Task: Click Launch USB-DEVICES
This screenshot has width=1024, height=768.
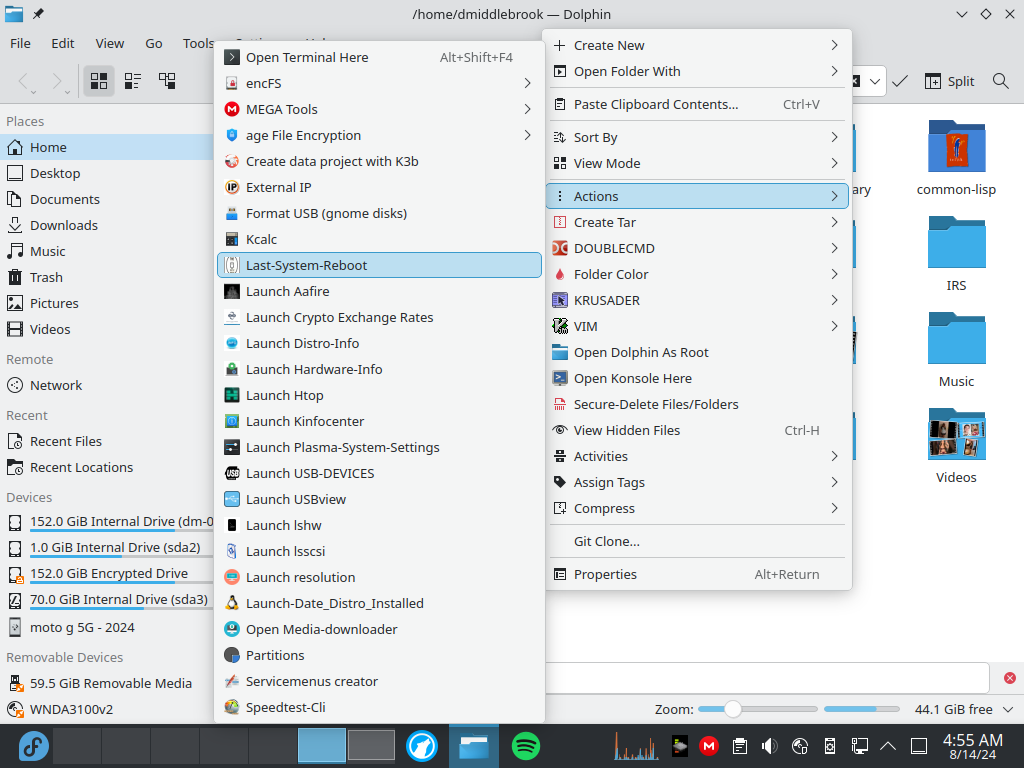Action: coord(379,473)
